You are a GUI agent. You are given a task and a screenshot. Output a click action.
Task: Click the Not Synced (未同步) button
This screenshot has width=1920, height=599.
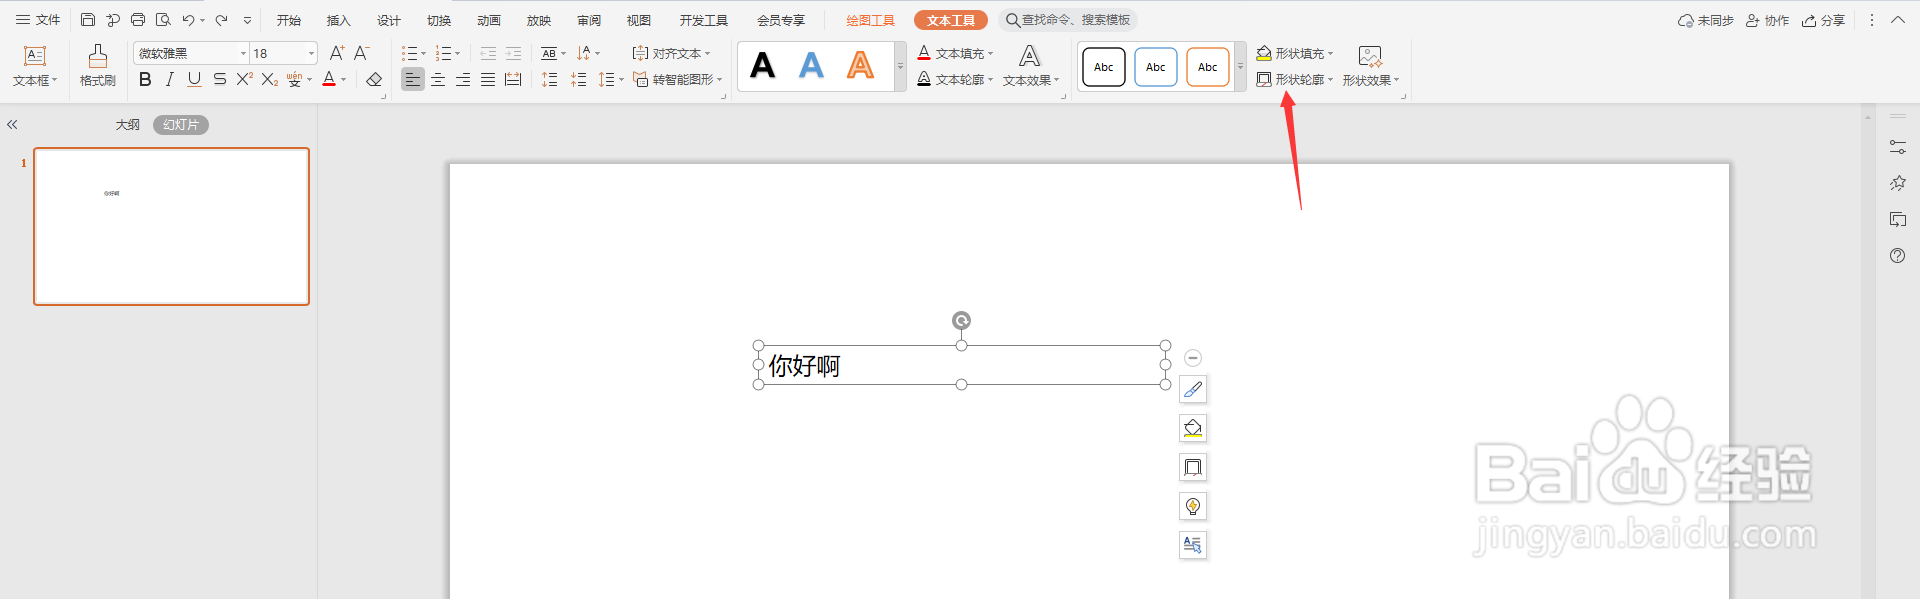click(1705, 20)
